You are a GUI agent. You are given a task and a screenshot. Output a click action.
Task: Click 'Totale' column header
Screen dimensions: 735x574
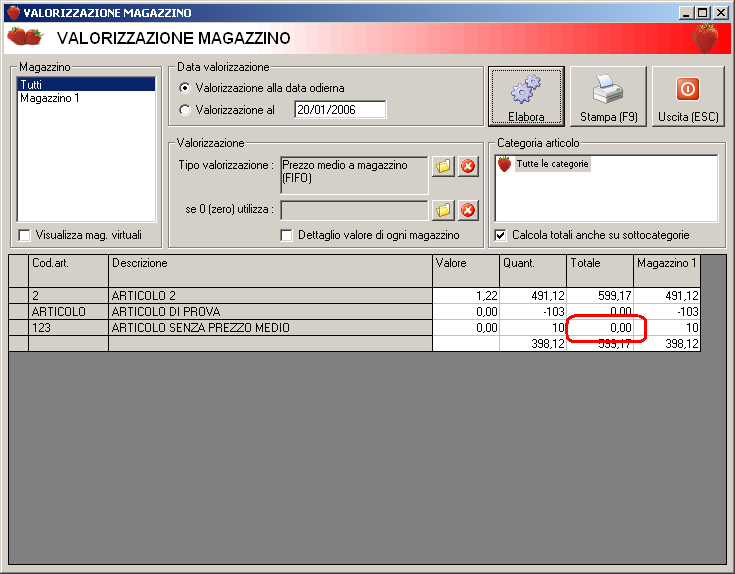[600, 271]
